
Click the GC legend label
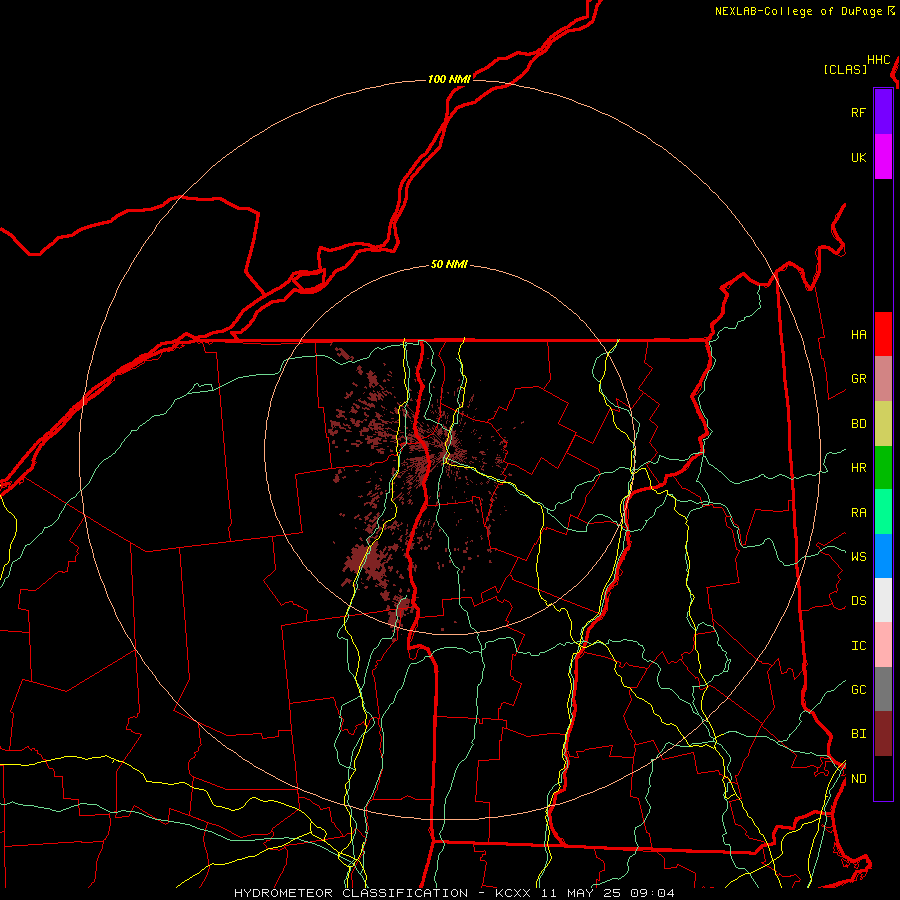click(x=858, y=690)
